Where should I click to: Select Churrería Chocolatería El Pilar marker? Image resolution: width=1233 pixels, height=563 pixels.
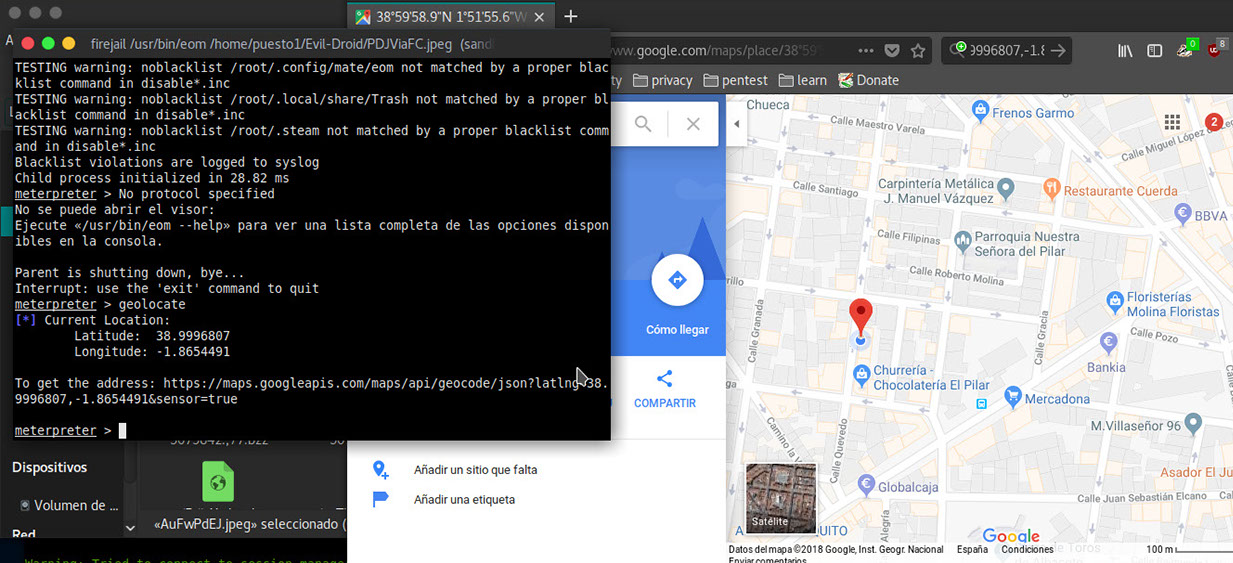click(861, 374)
